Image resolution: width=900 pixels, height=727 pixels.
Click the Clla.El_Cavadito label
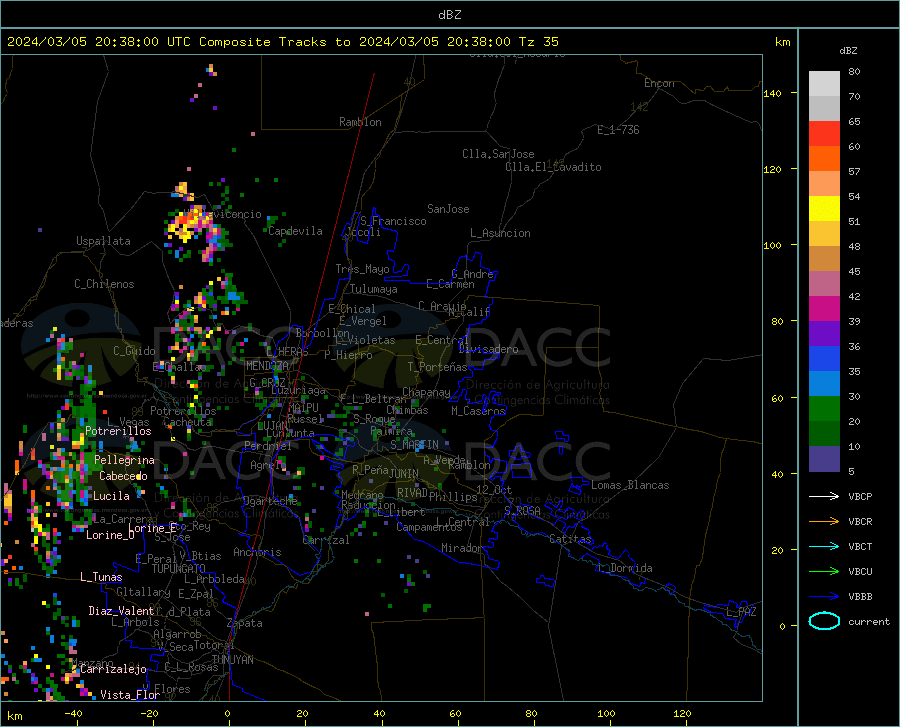pos(553,167)
